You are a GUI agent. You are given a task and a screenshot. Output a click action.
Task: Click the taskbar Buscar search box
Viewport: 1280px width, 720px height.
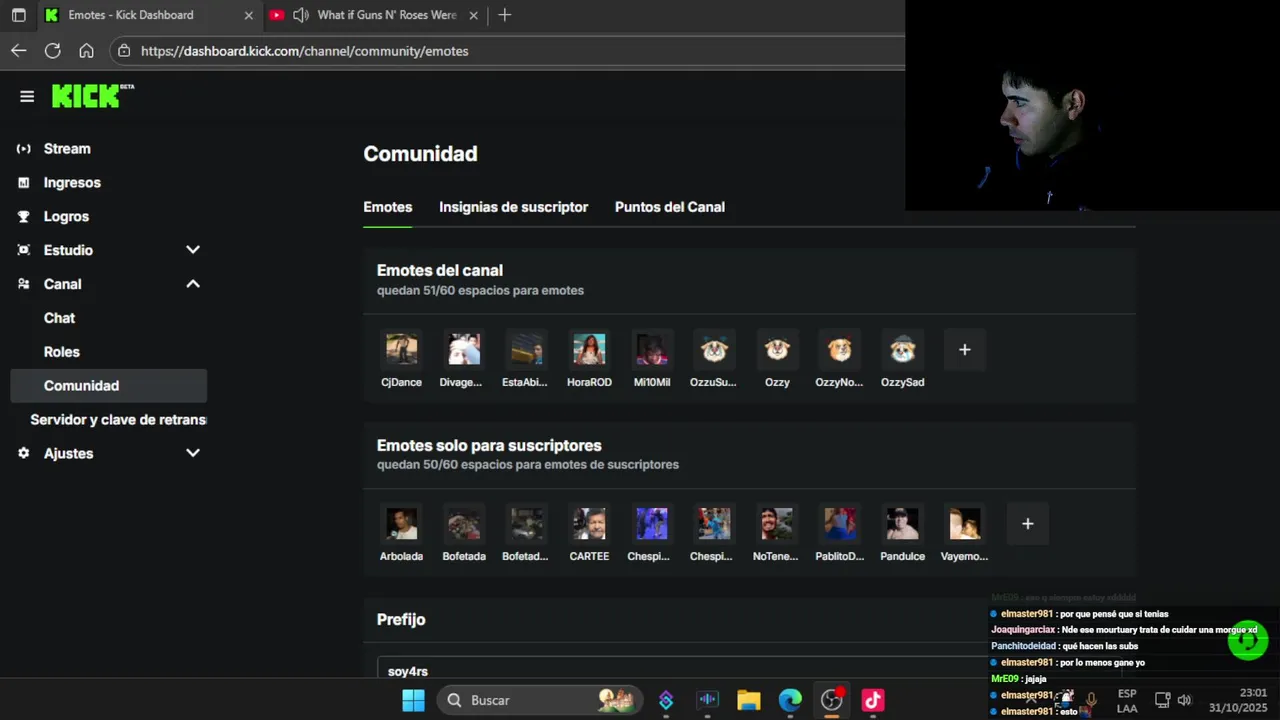[540, 700]
